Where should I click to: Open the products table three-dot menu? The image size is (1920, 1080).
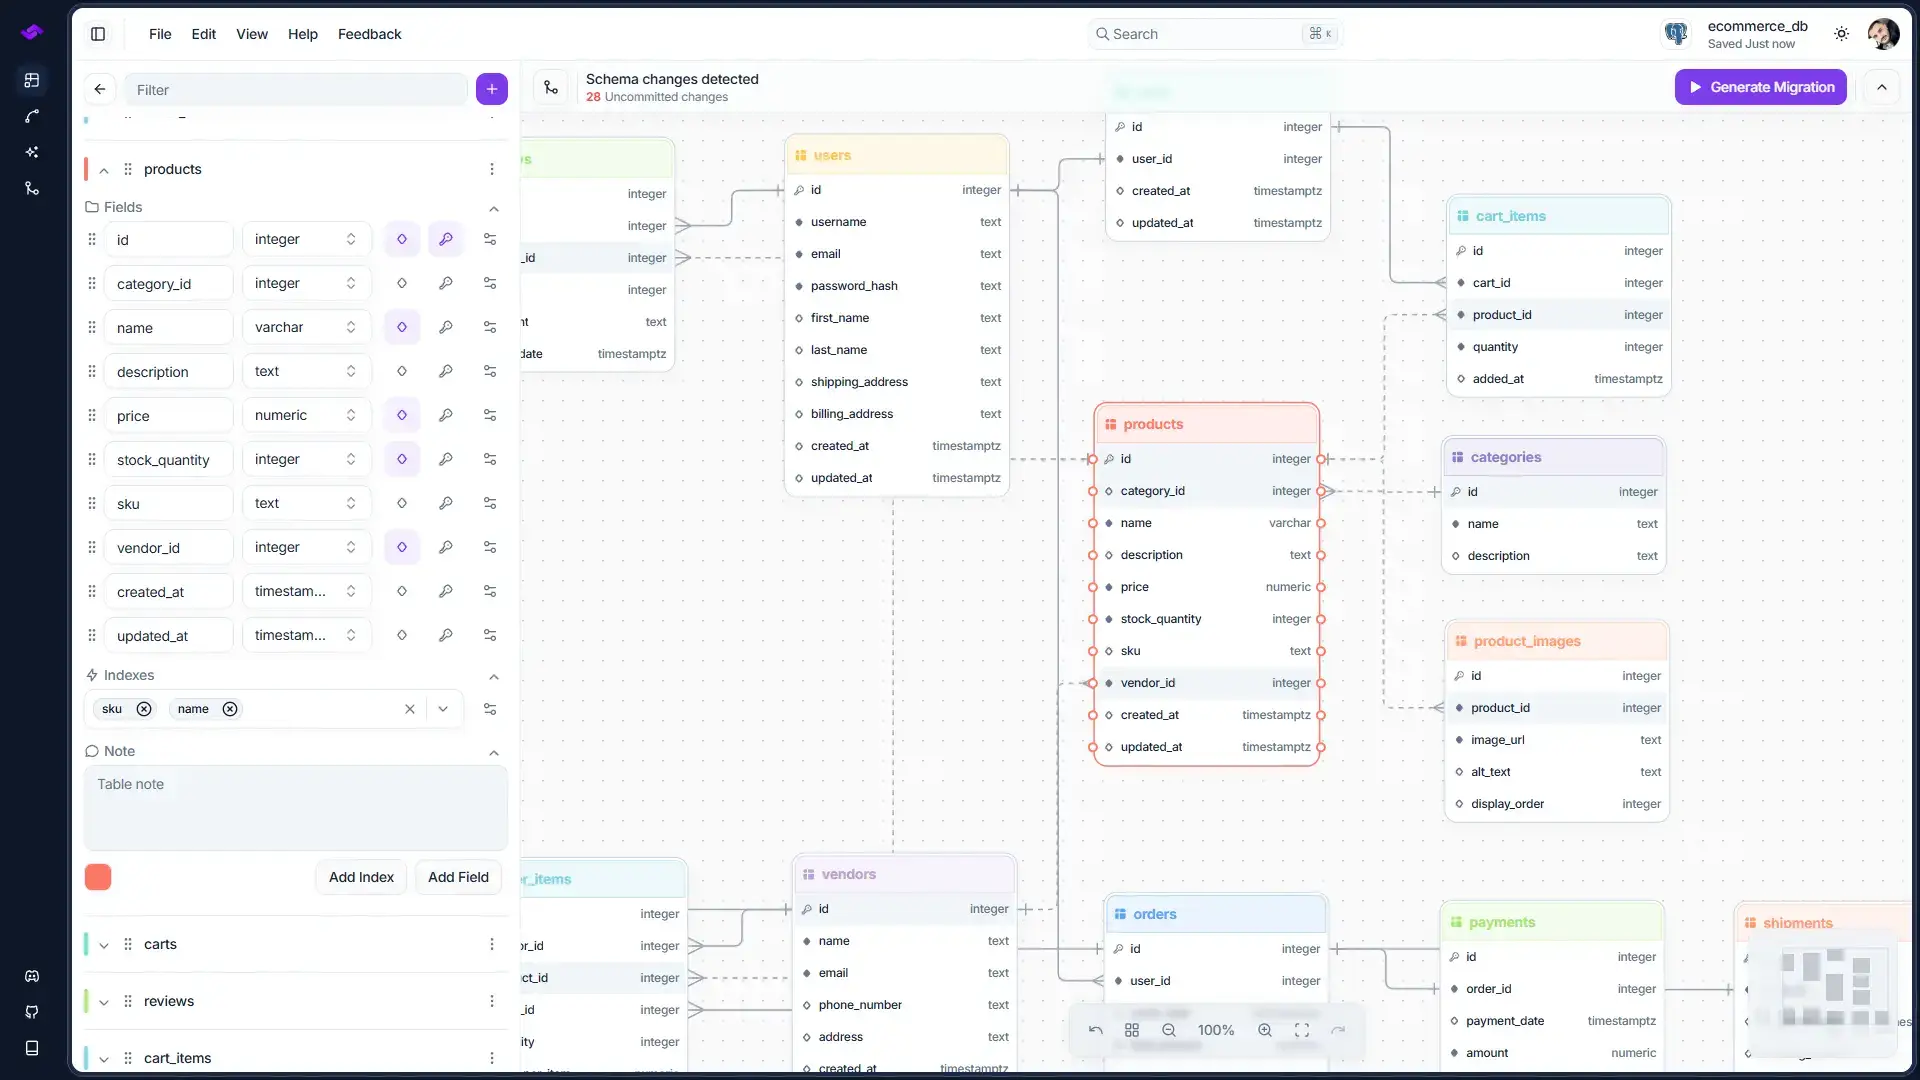click(x=492, y=169)
